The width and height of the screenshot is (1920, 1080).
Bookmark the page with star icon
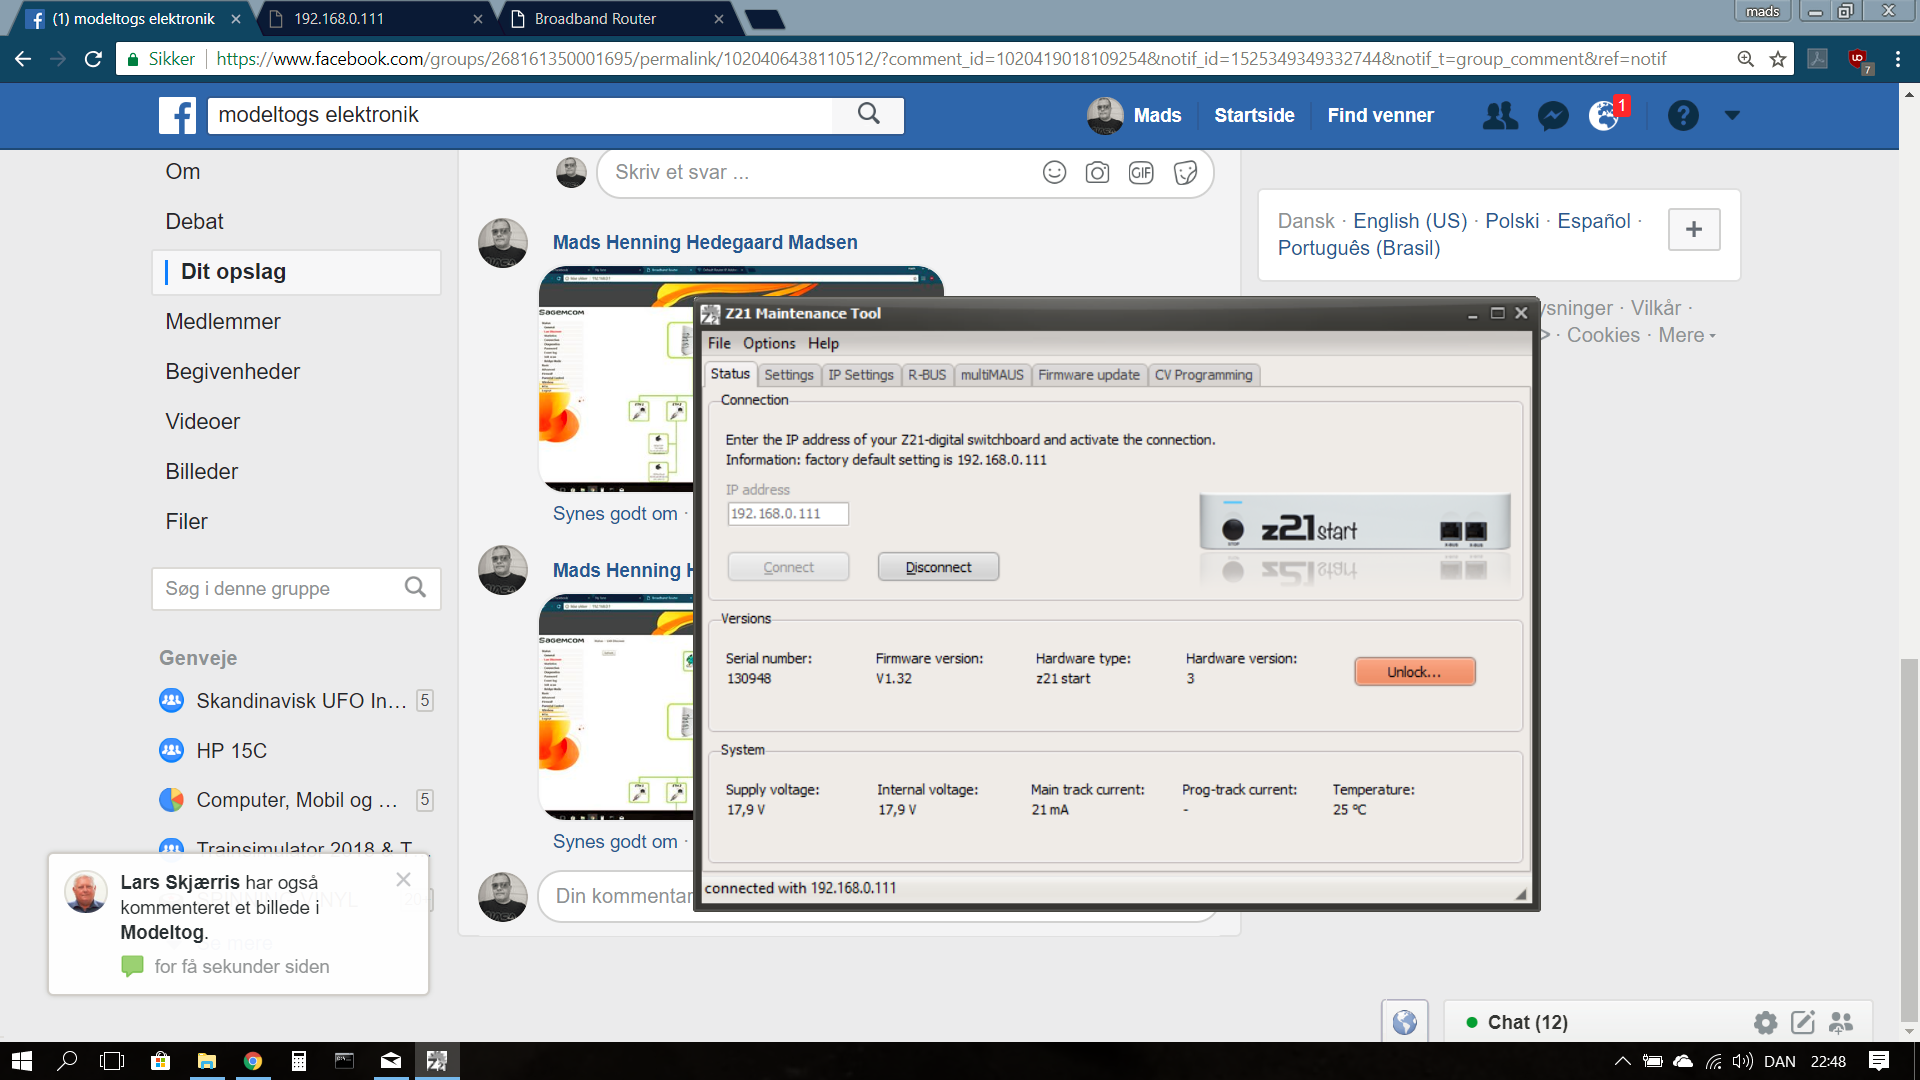1778,59
